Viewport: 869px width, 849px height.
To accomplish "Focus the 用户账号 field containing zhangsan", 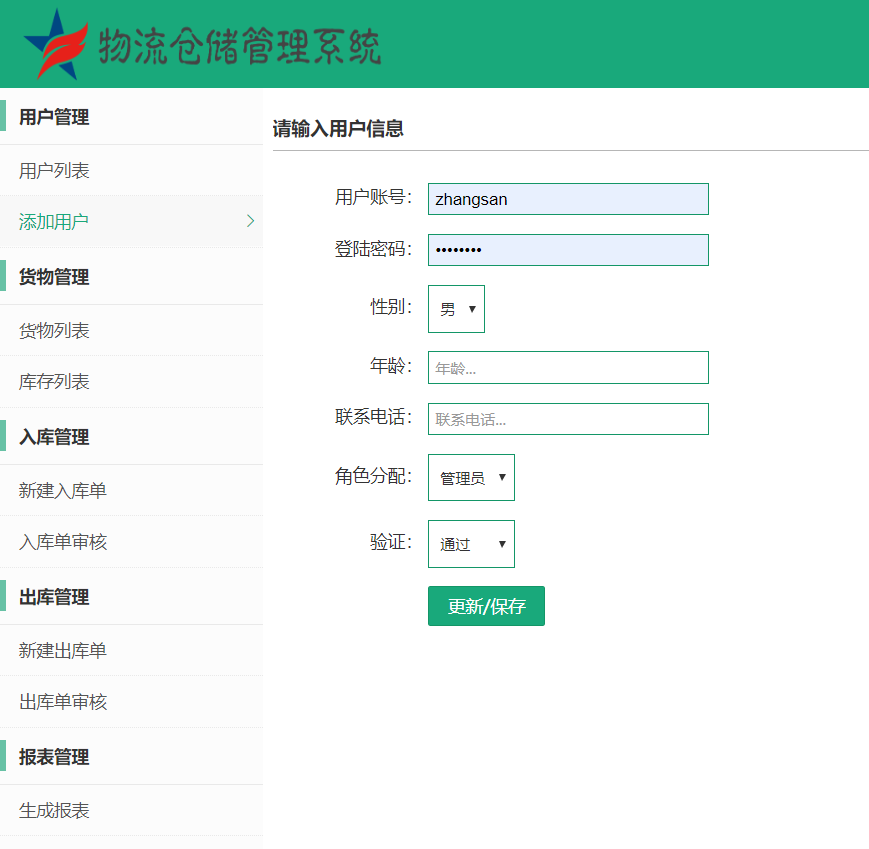I will 568,199.
